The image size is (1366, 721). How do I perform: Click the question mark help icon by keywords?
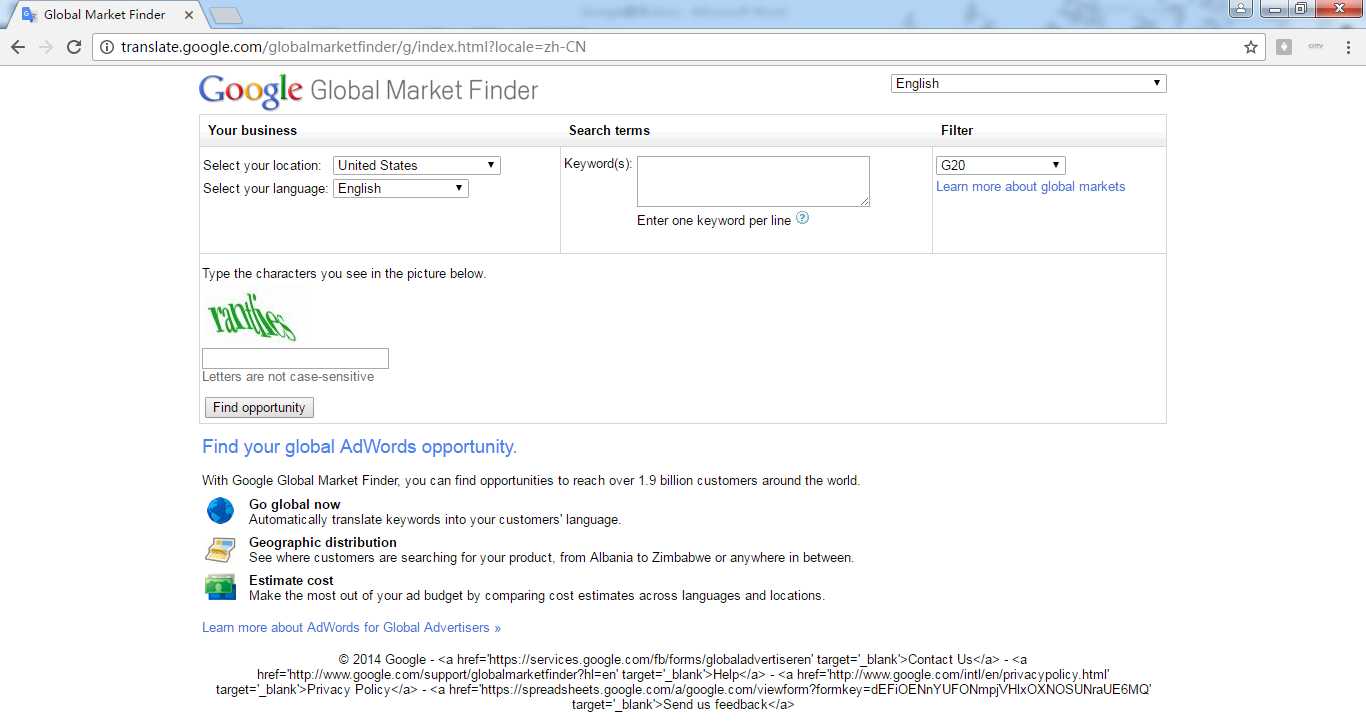[x=802, y=218]
